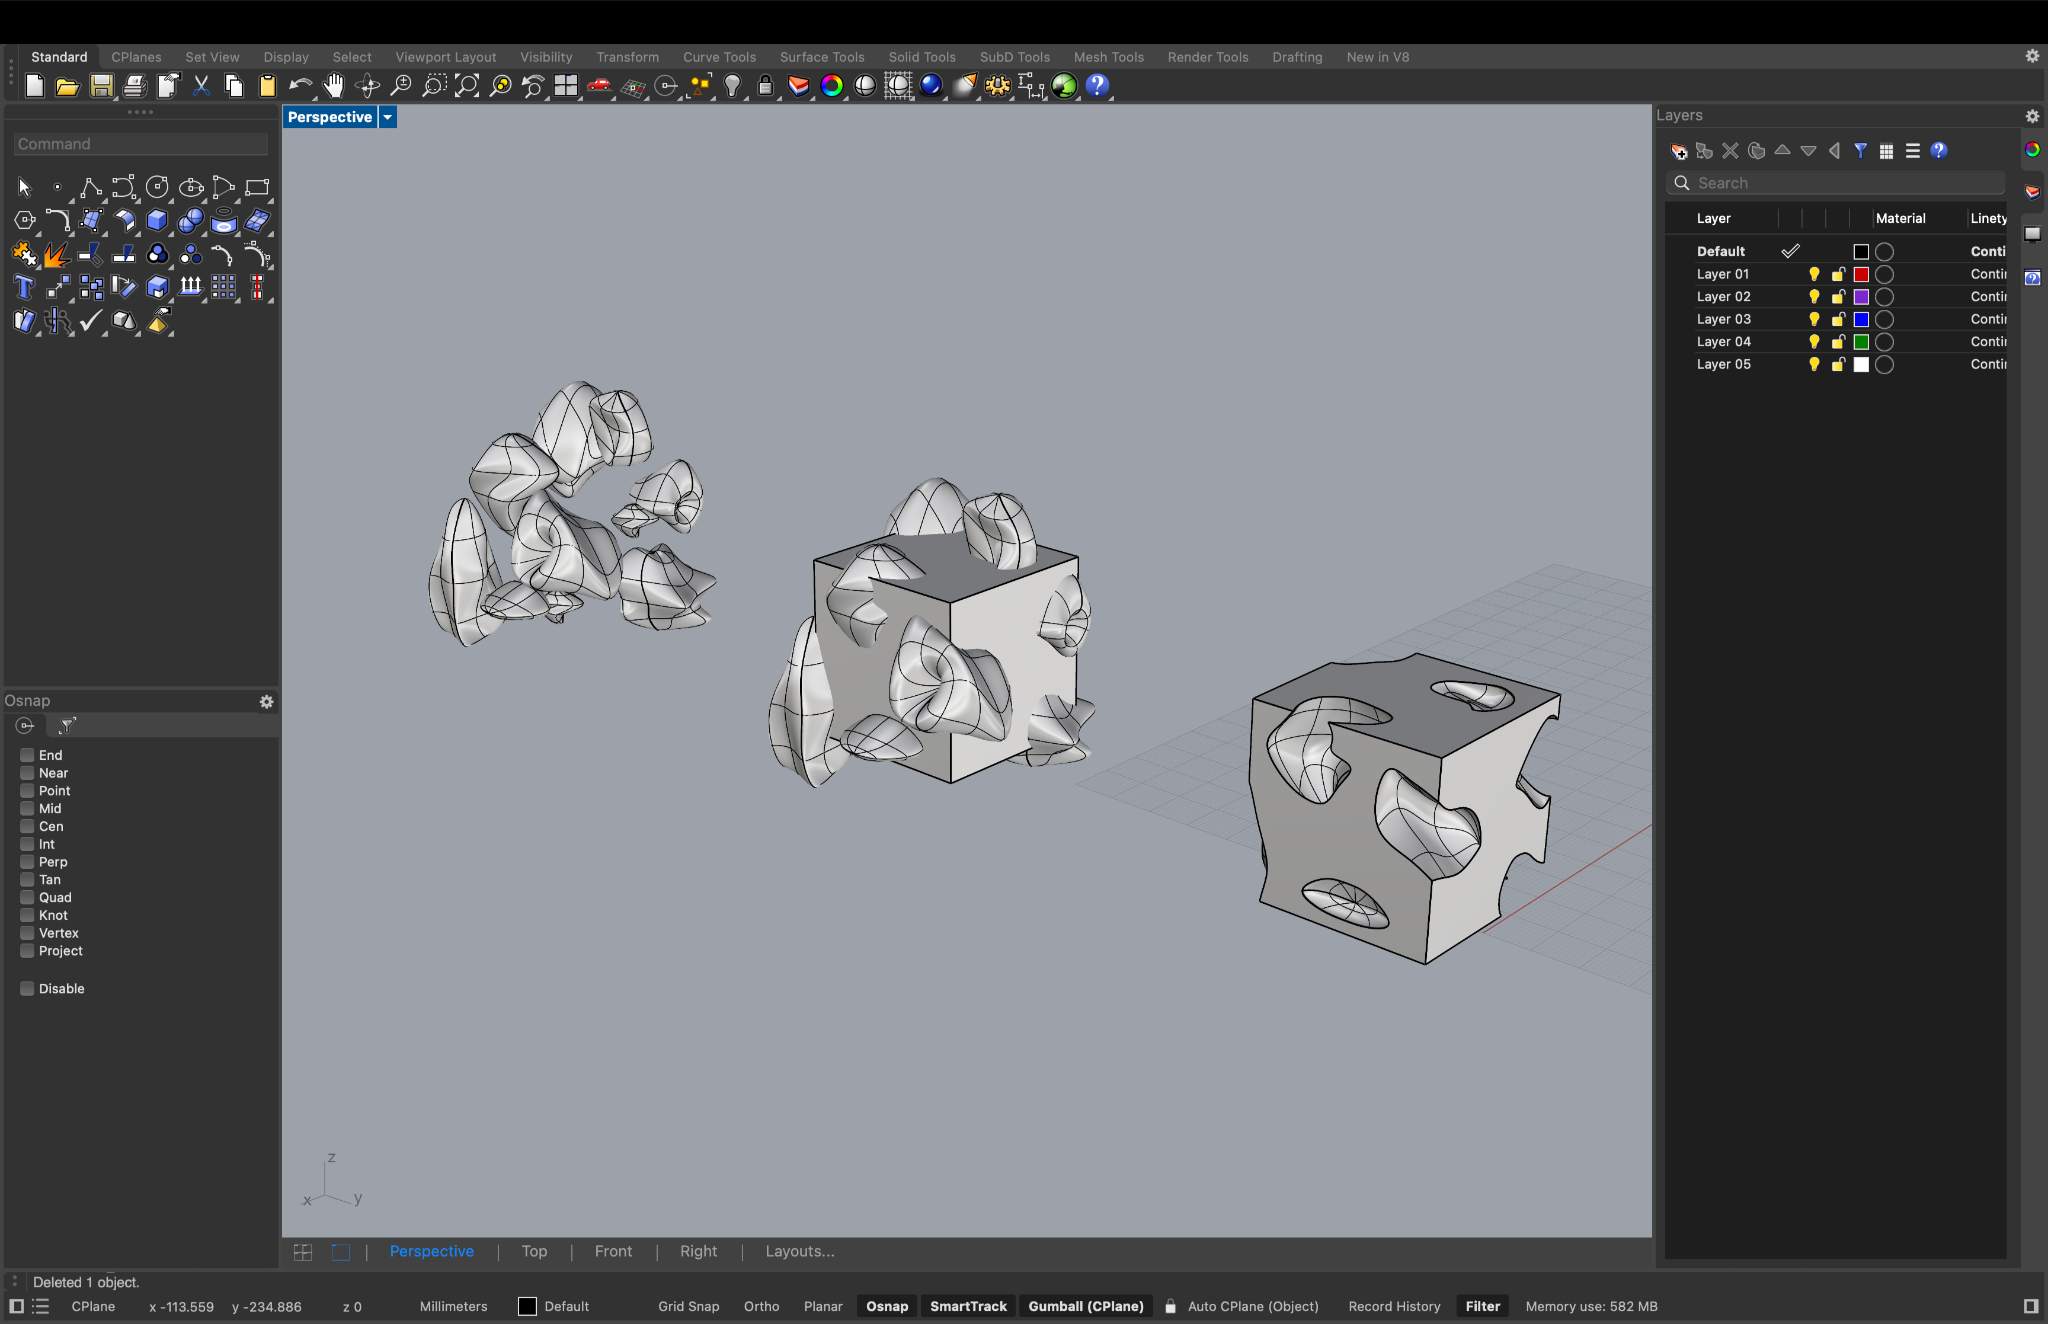Toggle Grid Snap in status bar
This screenshot has width=2048, height=1324.
pos(688,1306)
